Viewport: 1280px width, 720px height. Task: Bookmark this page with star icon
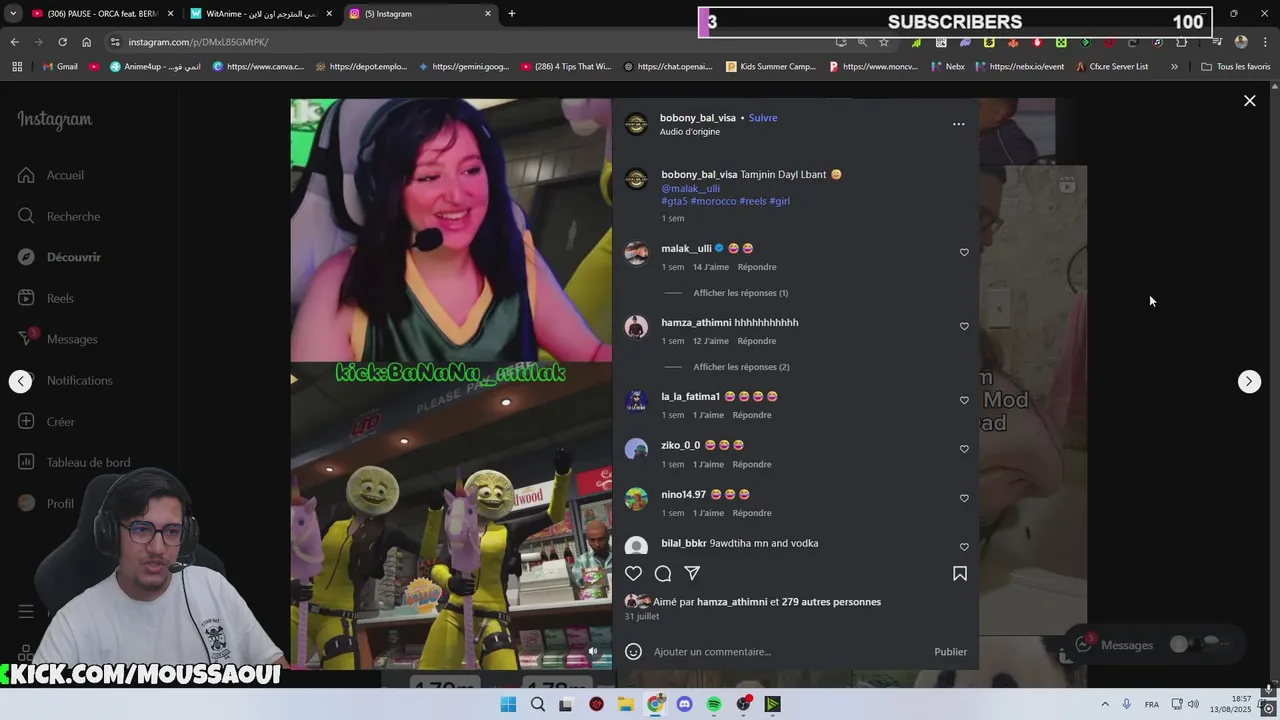[x=884, y=42]
